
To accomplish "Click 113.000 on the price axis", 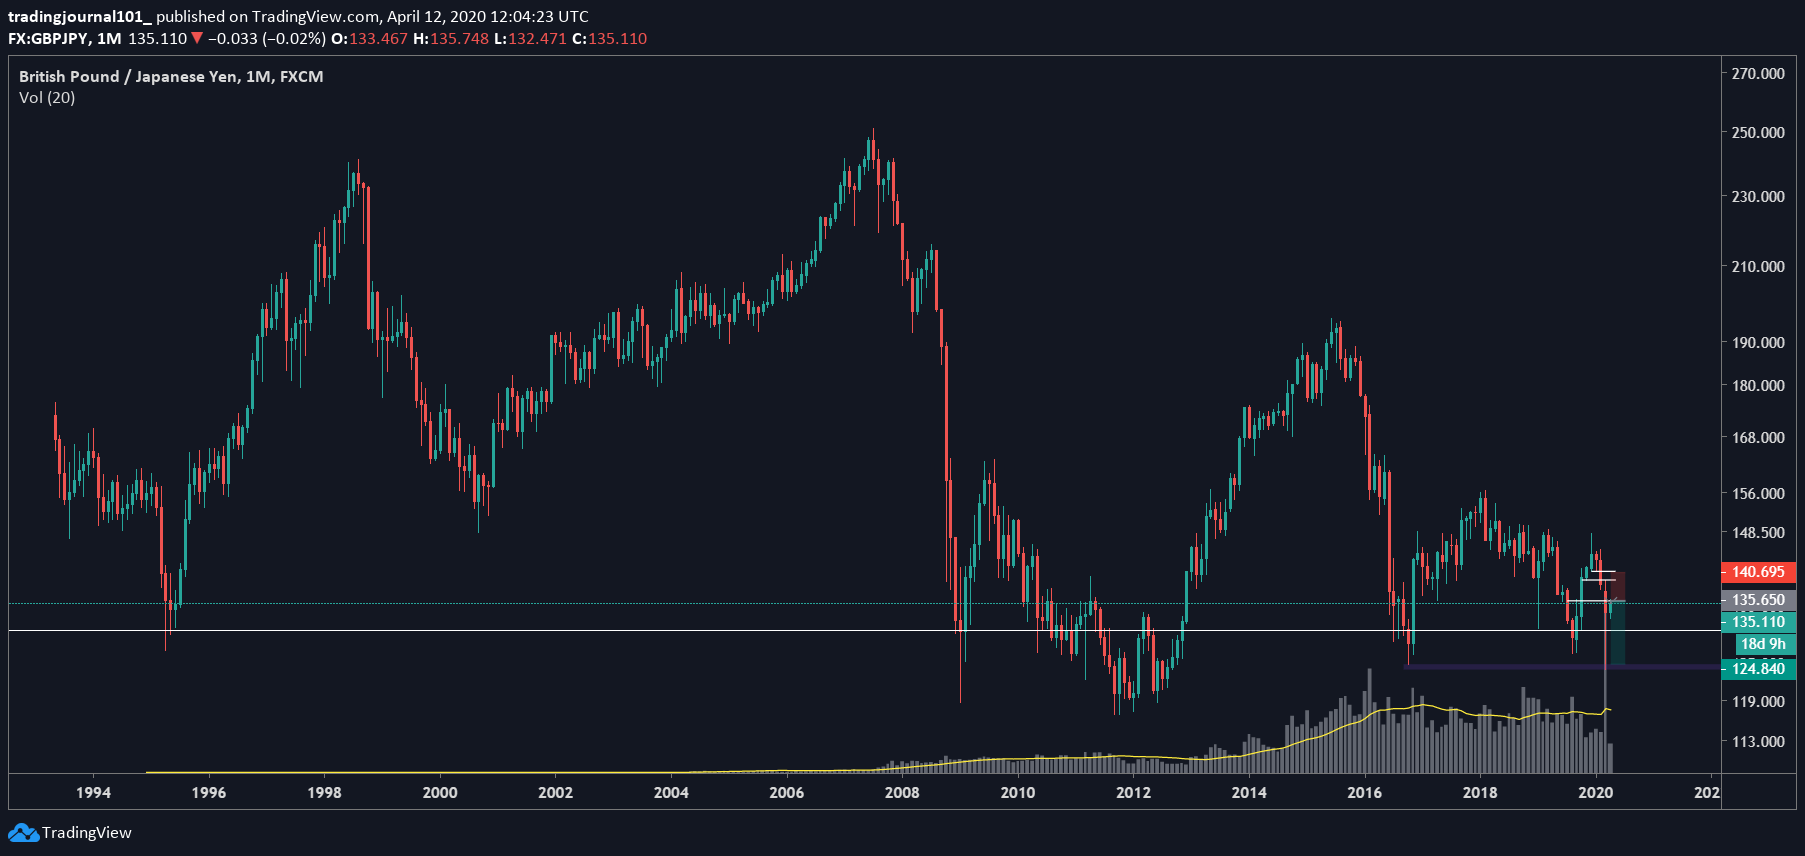I will (x=1758, y=741).
